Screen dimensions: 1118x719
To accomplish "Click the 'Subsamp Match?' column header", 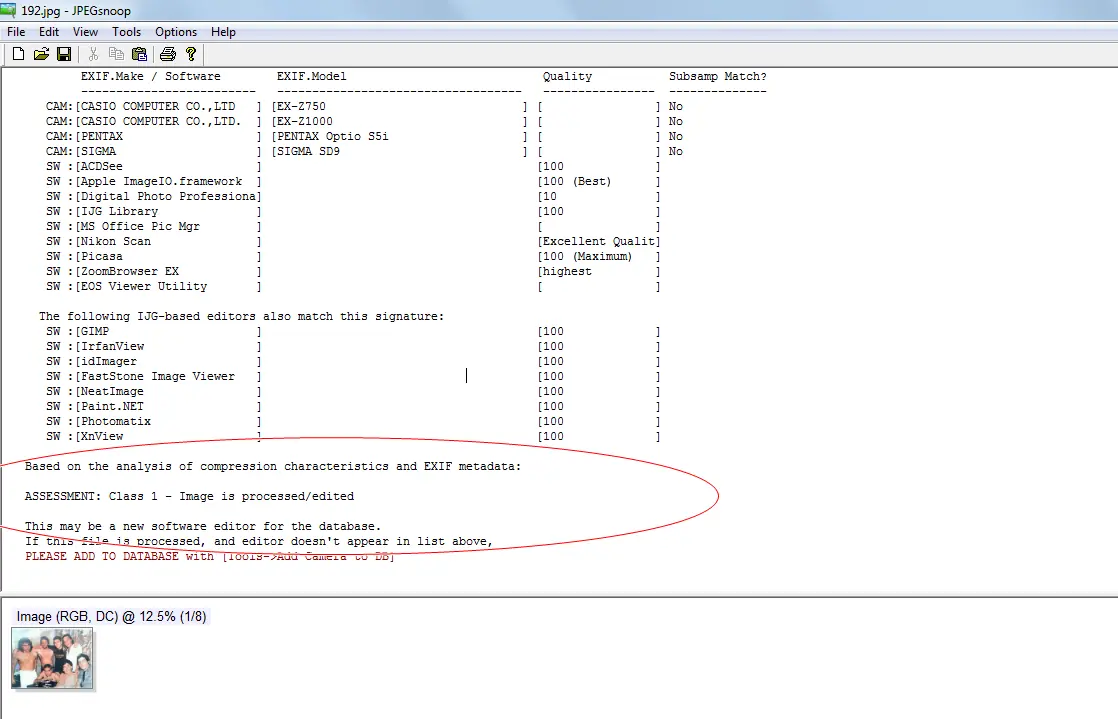I will pos(718,76).
